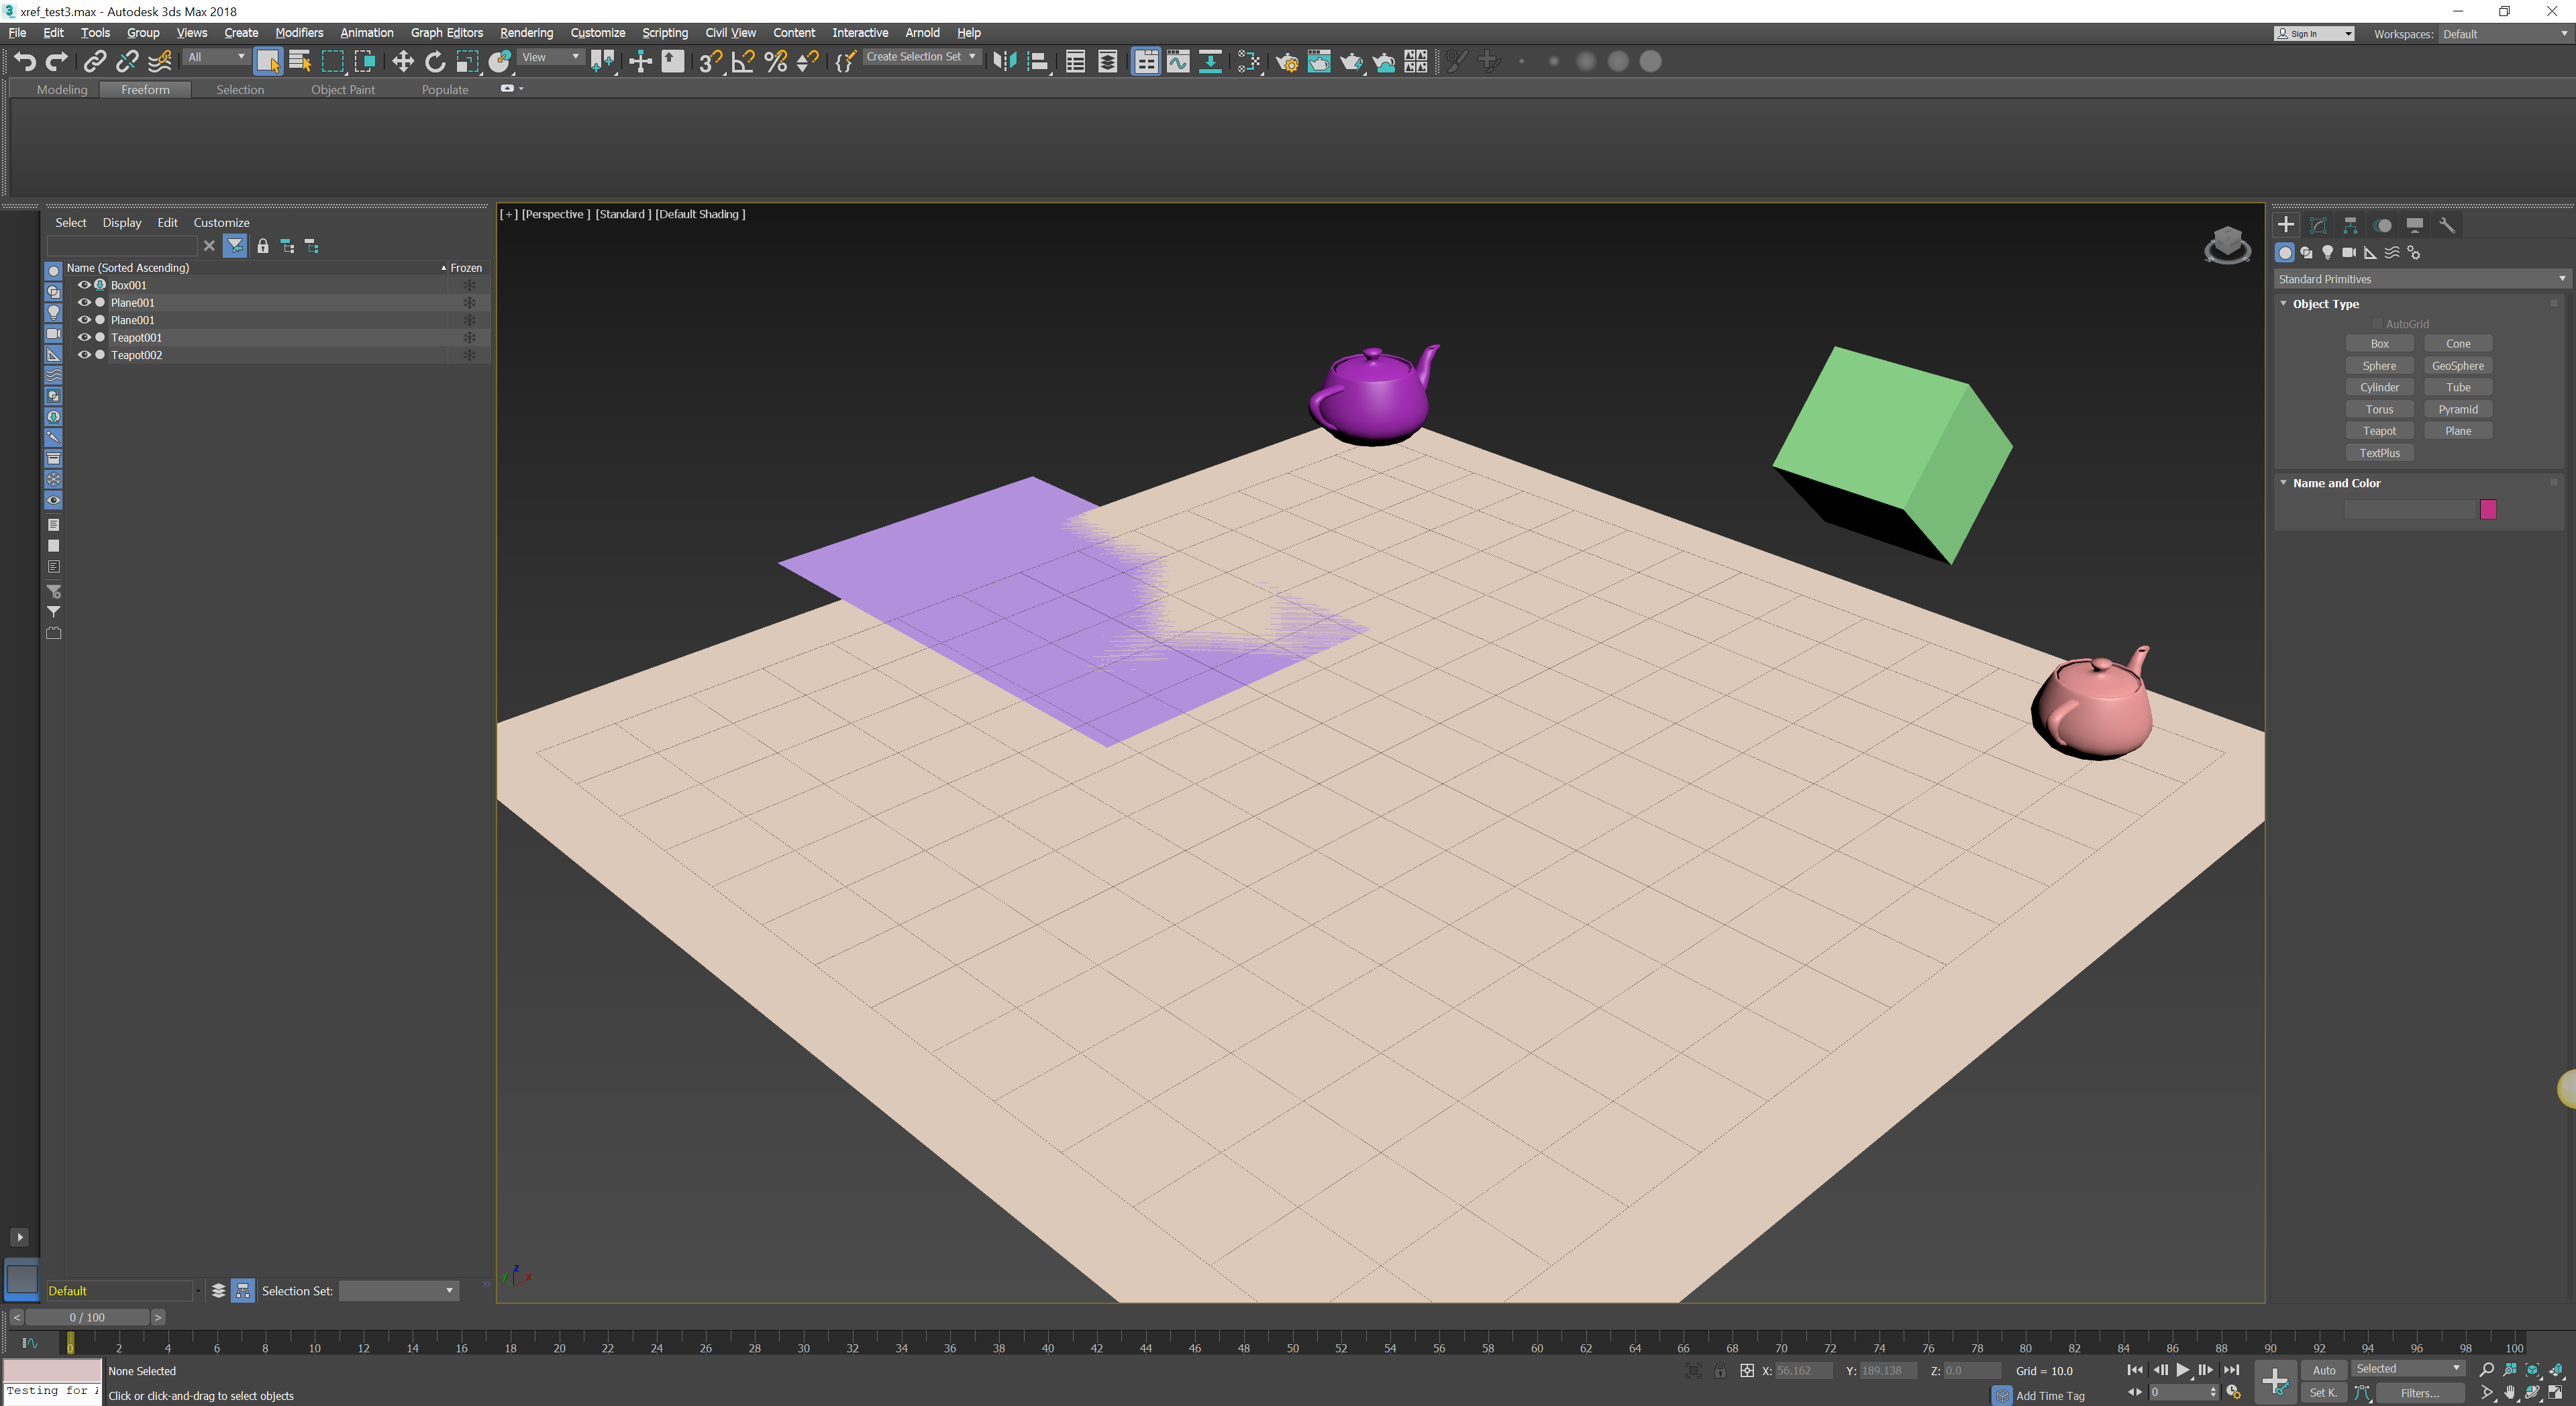The height and width of the screenshot is (1406, 2576).
Task: Click the pink object color swatch
Action: point(2488,510)
